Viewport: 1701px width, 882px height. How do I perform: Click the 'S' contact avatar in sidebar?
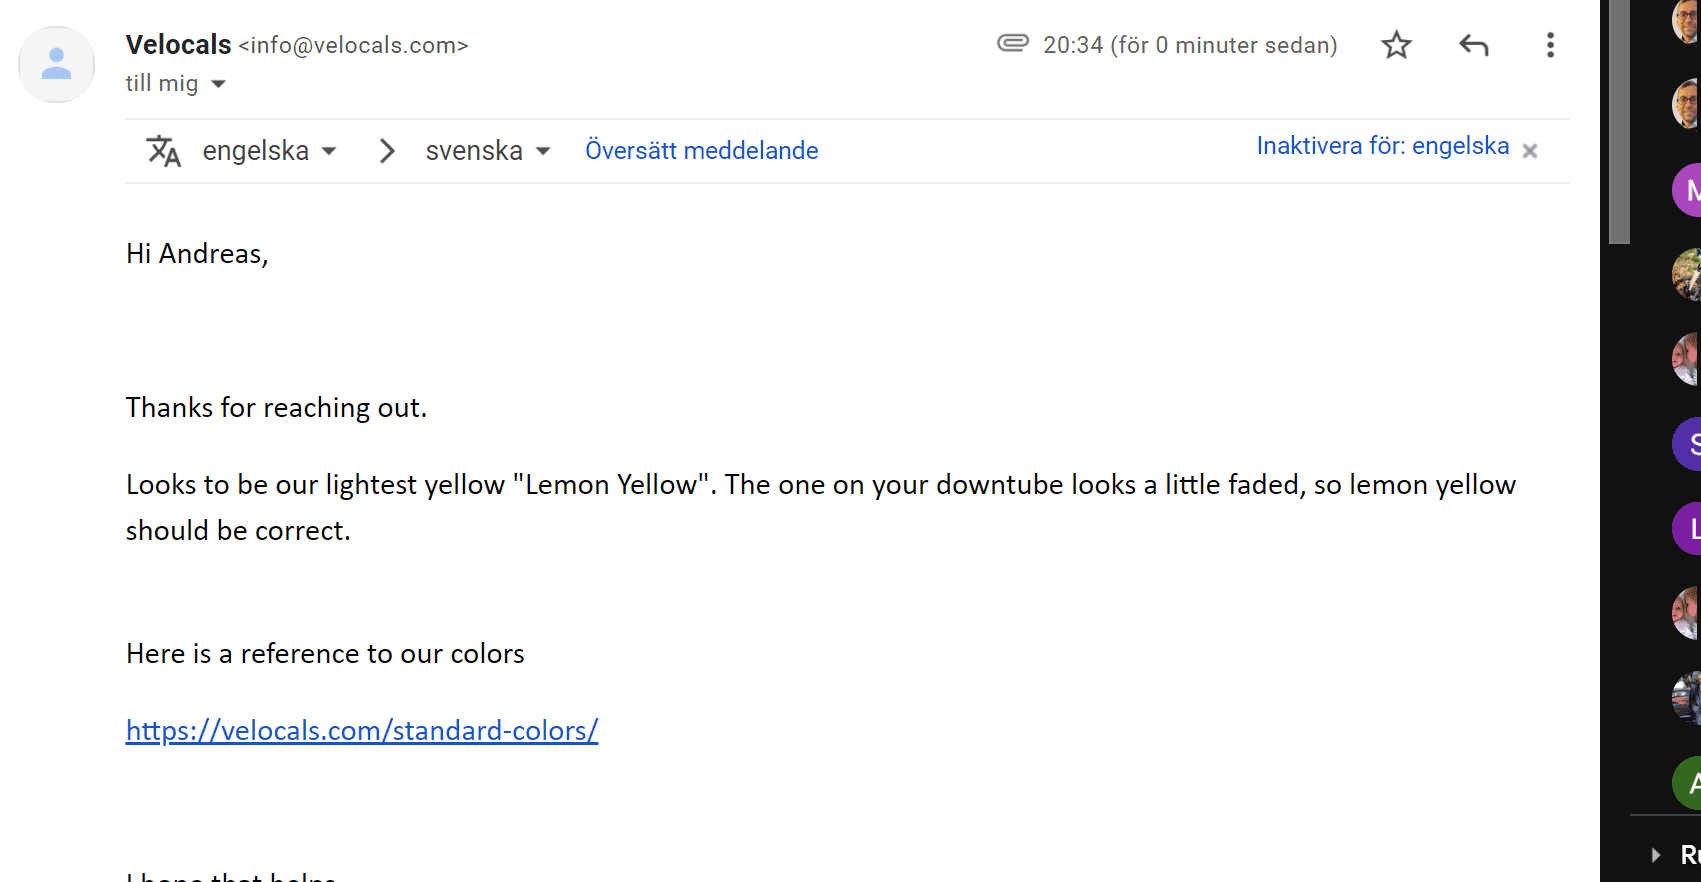[1688, 443]
